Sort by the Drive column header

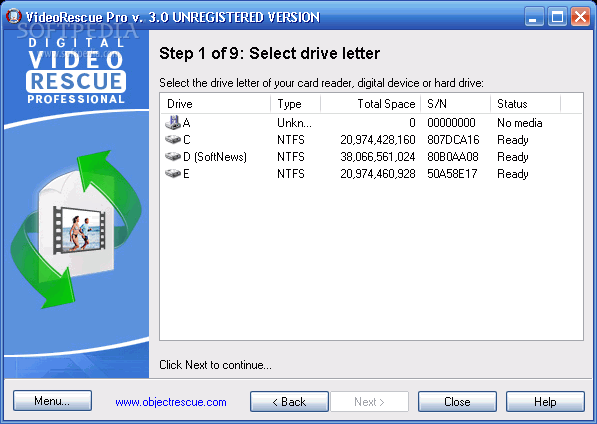215,104
